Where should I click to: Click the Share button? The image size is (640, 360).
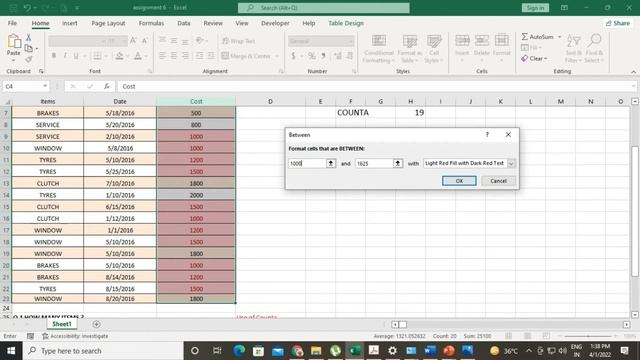click(x=618, y=23)
